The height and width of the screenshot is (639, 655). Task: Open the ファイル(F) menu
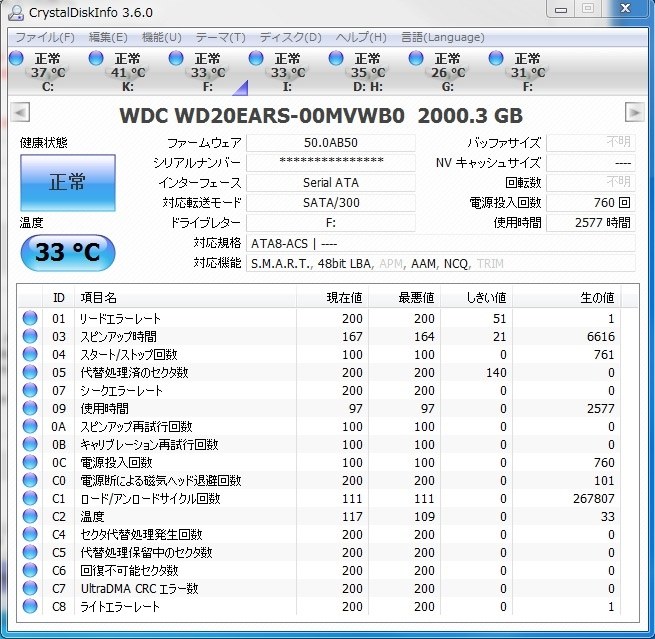tap(45, 38)
